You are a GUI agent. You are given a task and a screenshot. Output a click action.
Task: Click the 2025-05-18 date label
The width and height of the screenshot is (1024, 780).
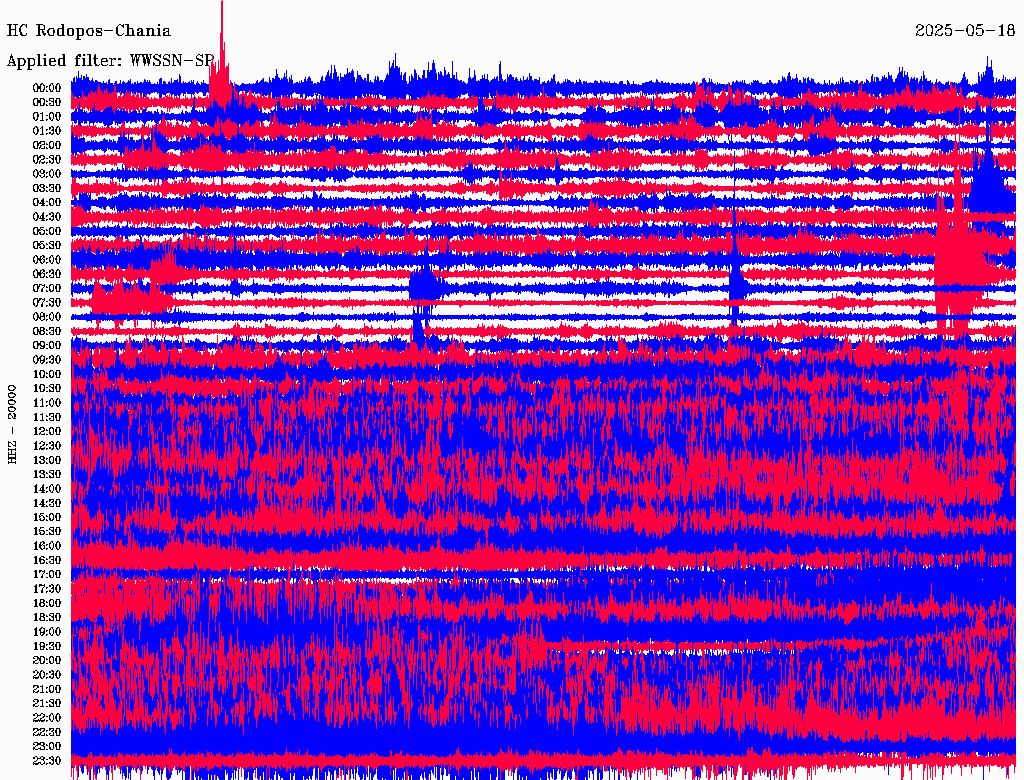(964, 31)
